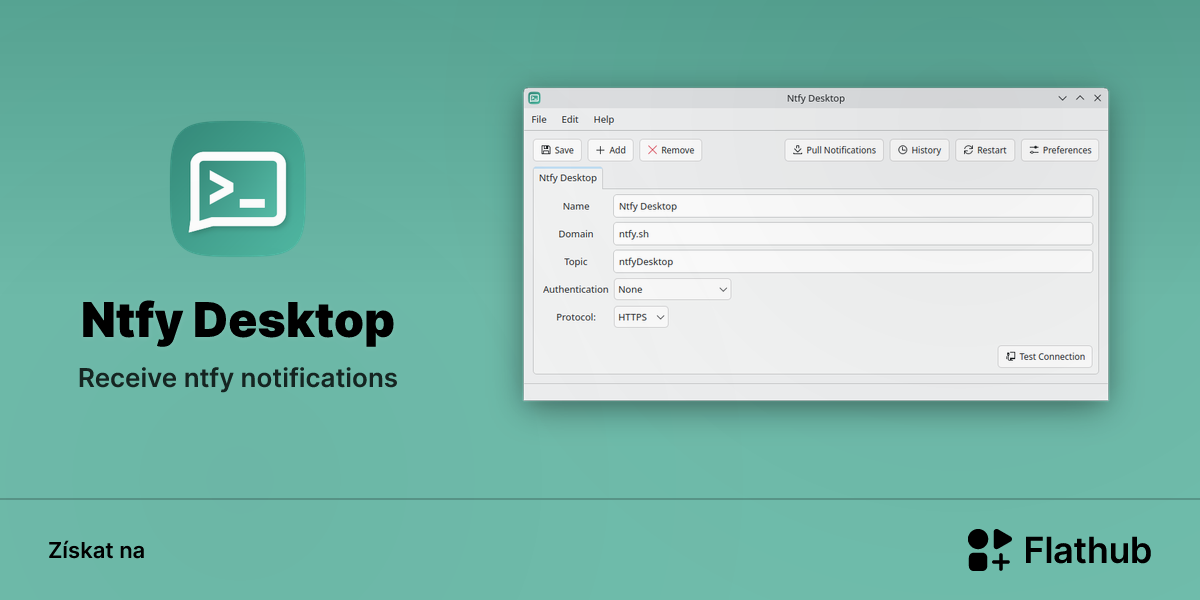The image size is (1200, 600).
Task: Minimize the Ntfy Desktop window
Action: (1063, 98)
